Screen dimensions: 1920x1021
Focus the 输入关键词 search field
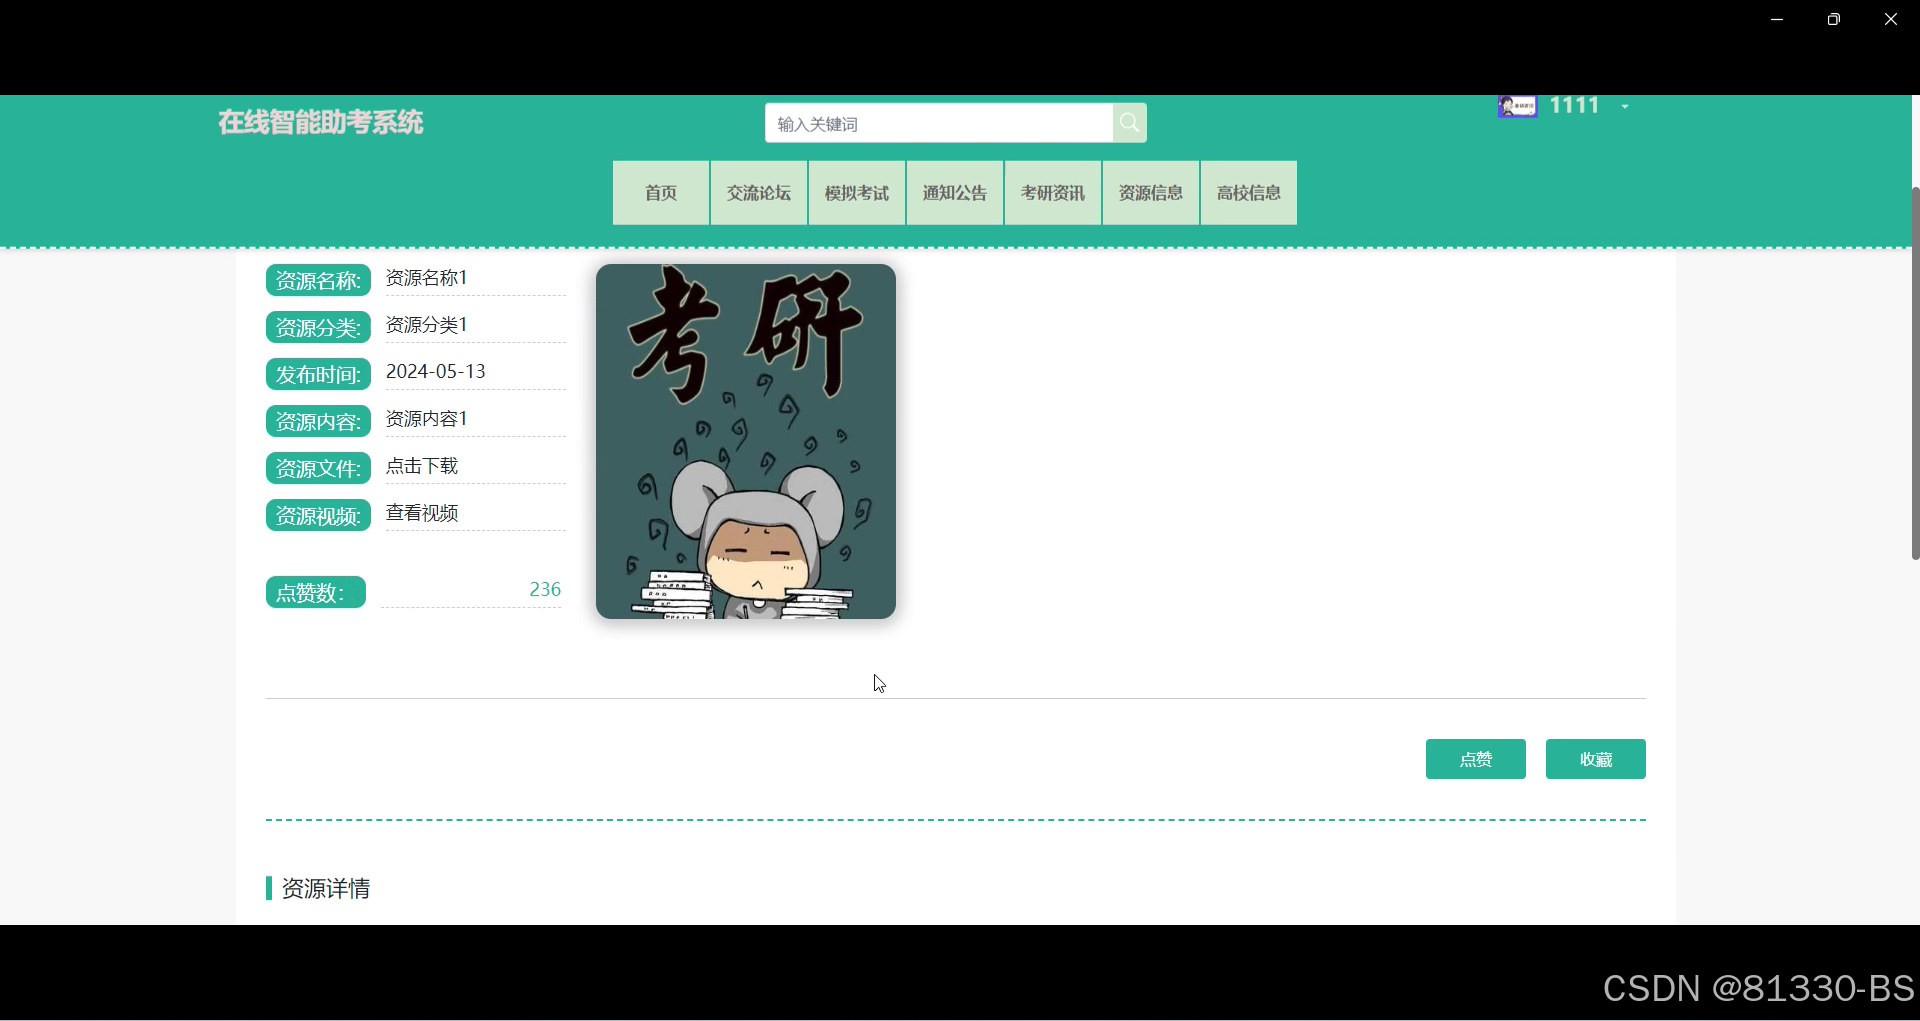point(939,123)
